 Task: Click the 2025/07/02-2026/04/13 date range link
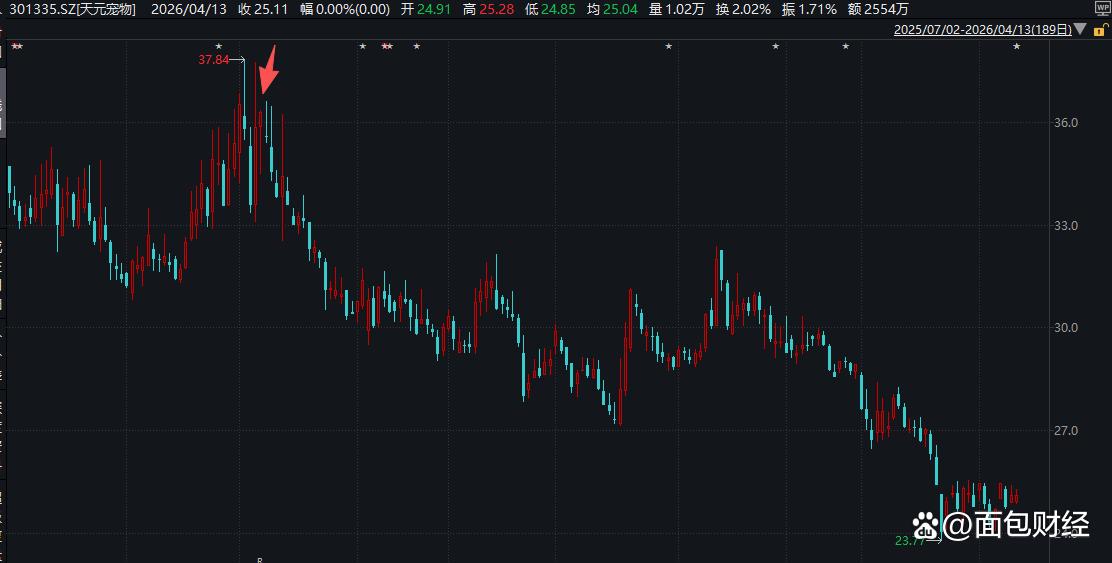(983, 29)
